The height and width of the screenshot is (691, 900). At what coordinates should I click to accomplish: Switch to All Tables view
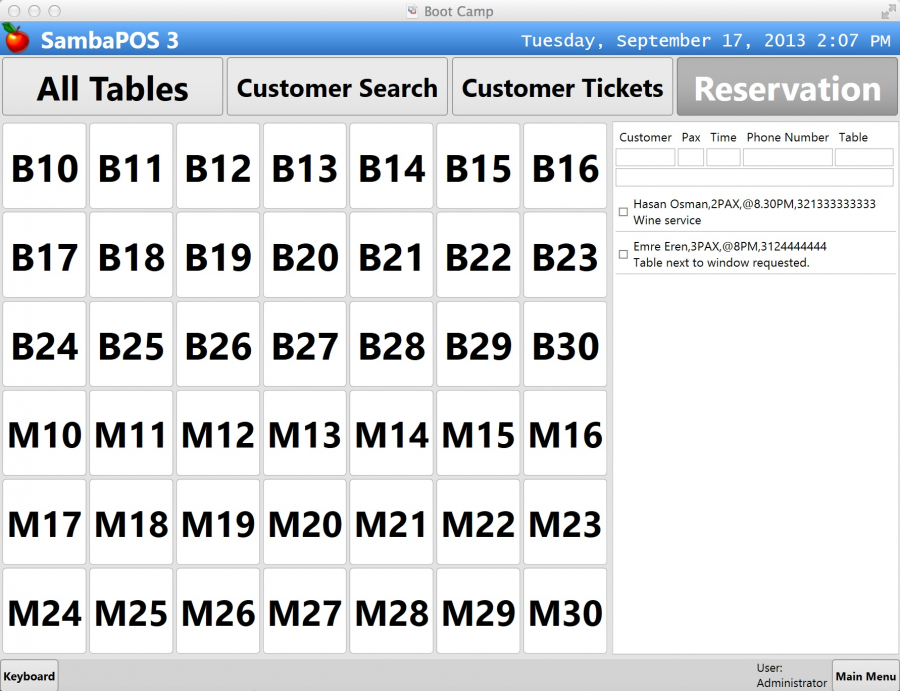pos(112,87)
